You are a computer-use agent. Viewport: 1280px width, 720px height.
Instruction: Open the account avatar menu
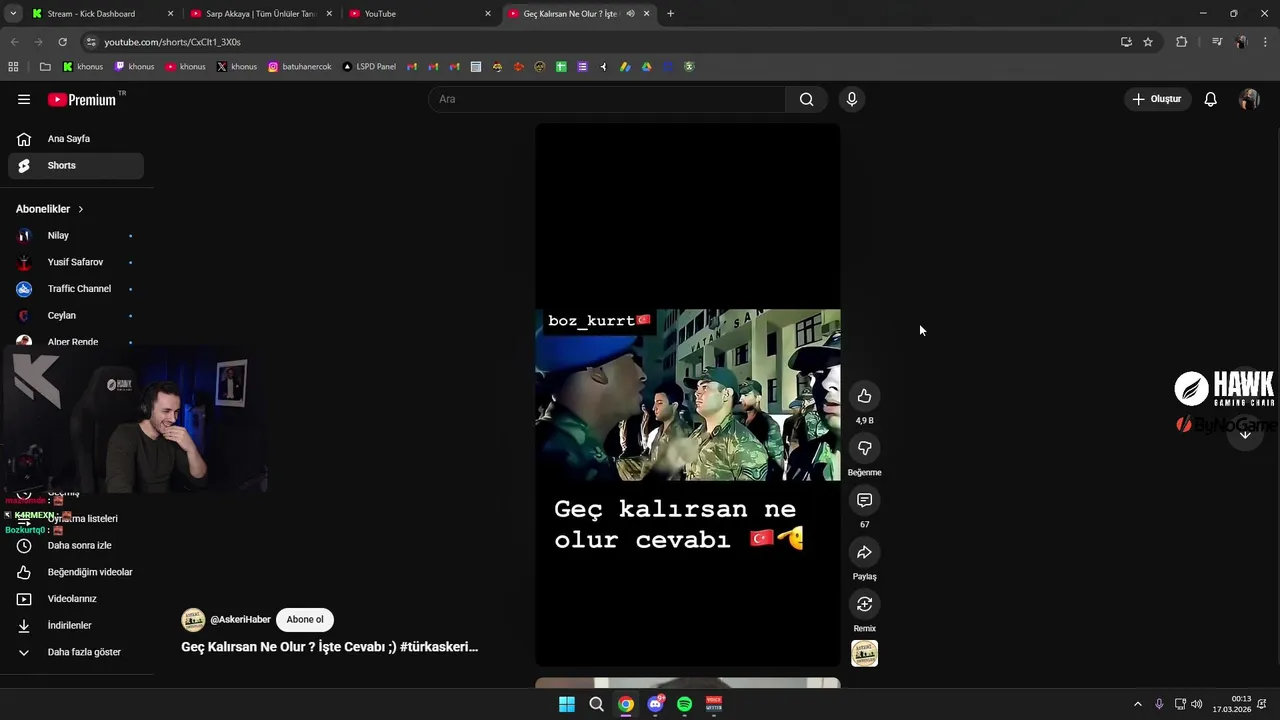tap(1249, 99)
